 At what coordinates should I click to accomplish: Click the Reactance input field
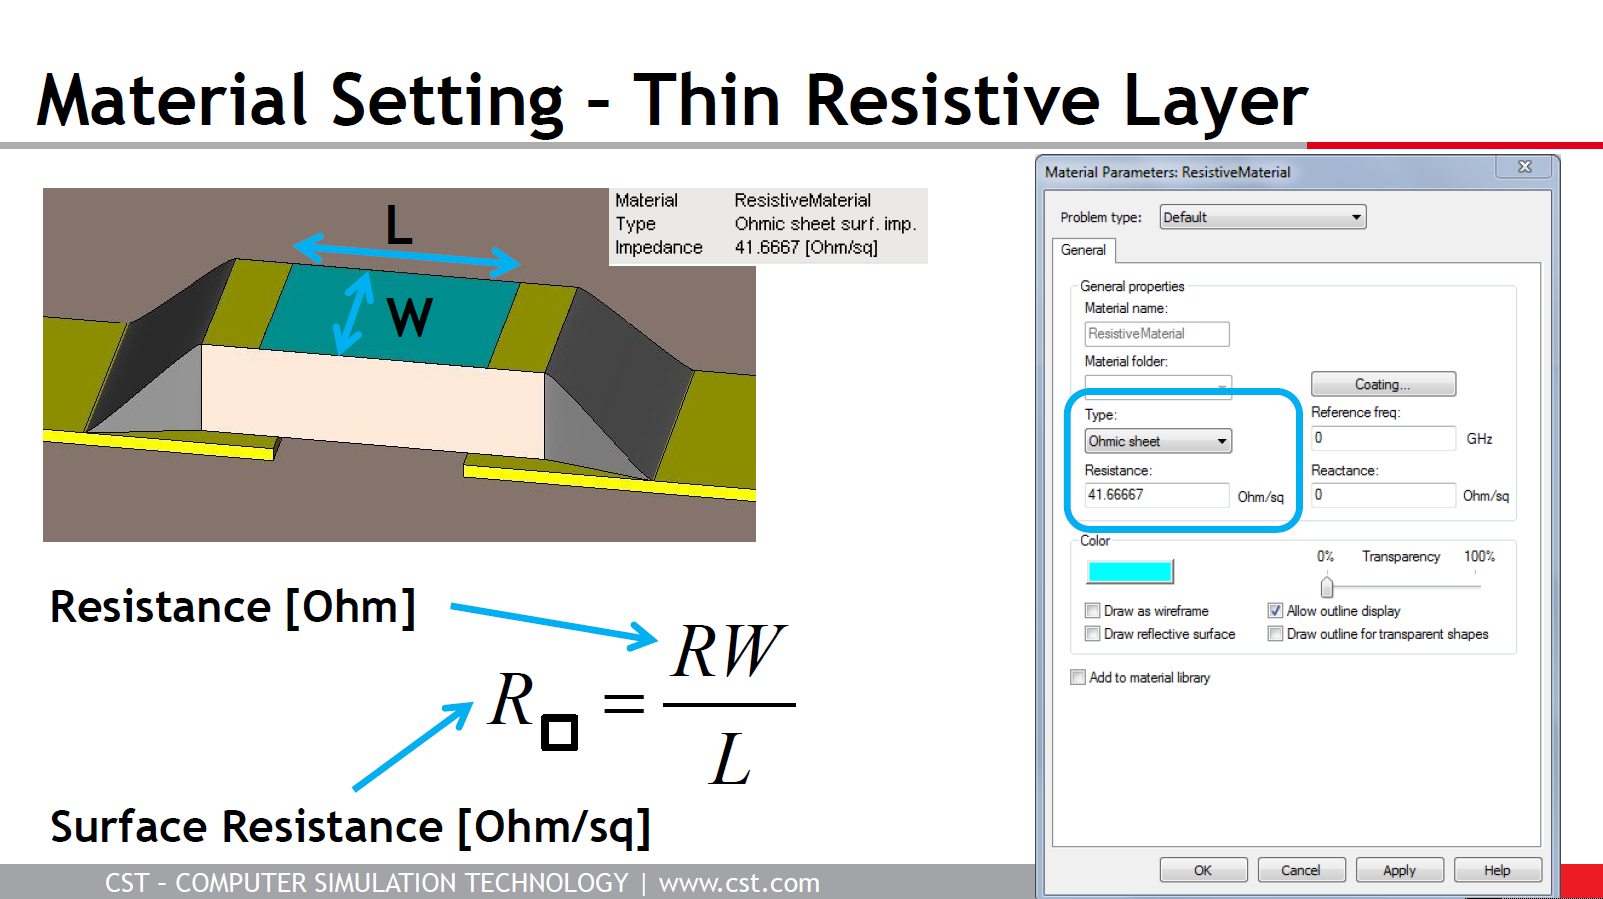point(1383,495)
